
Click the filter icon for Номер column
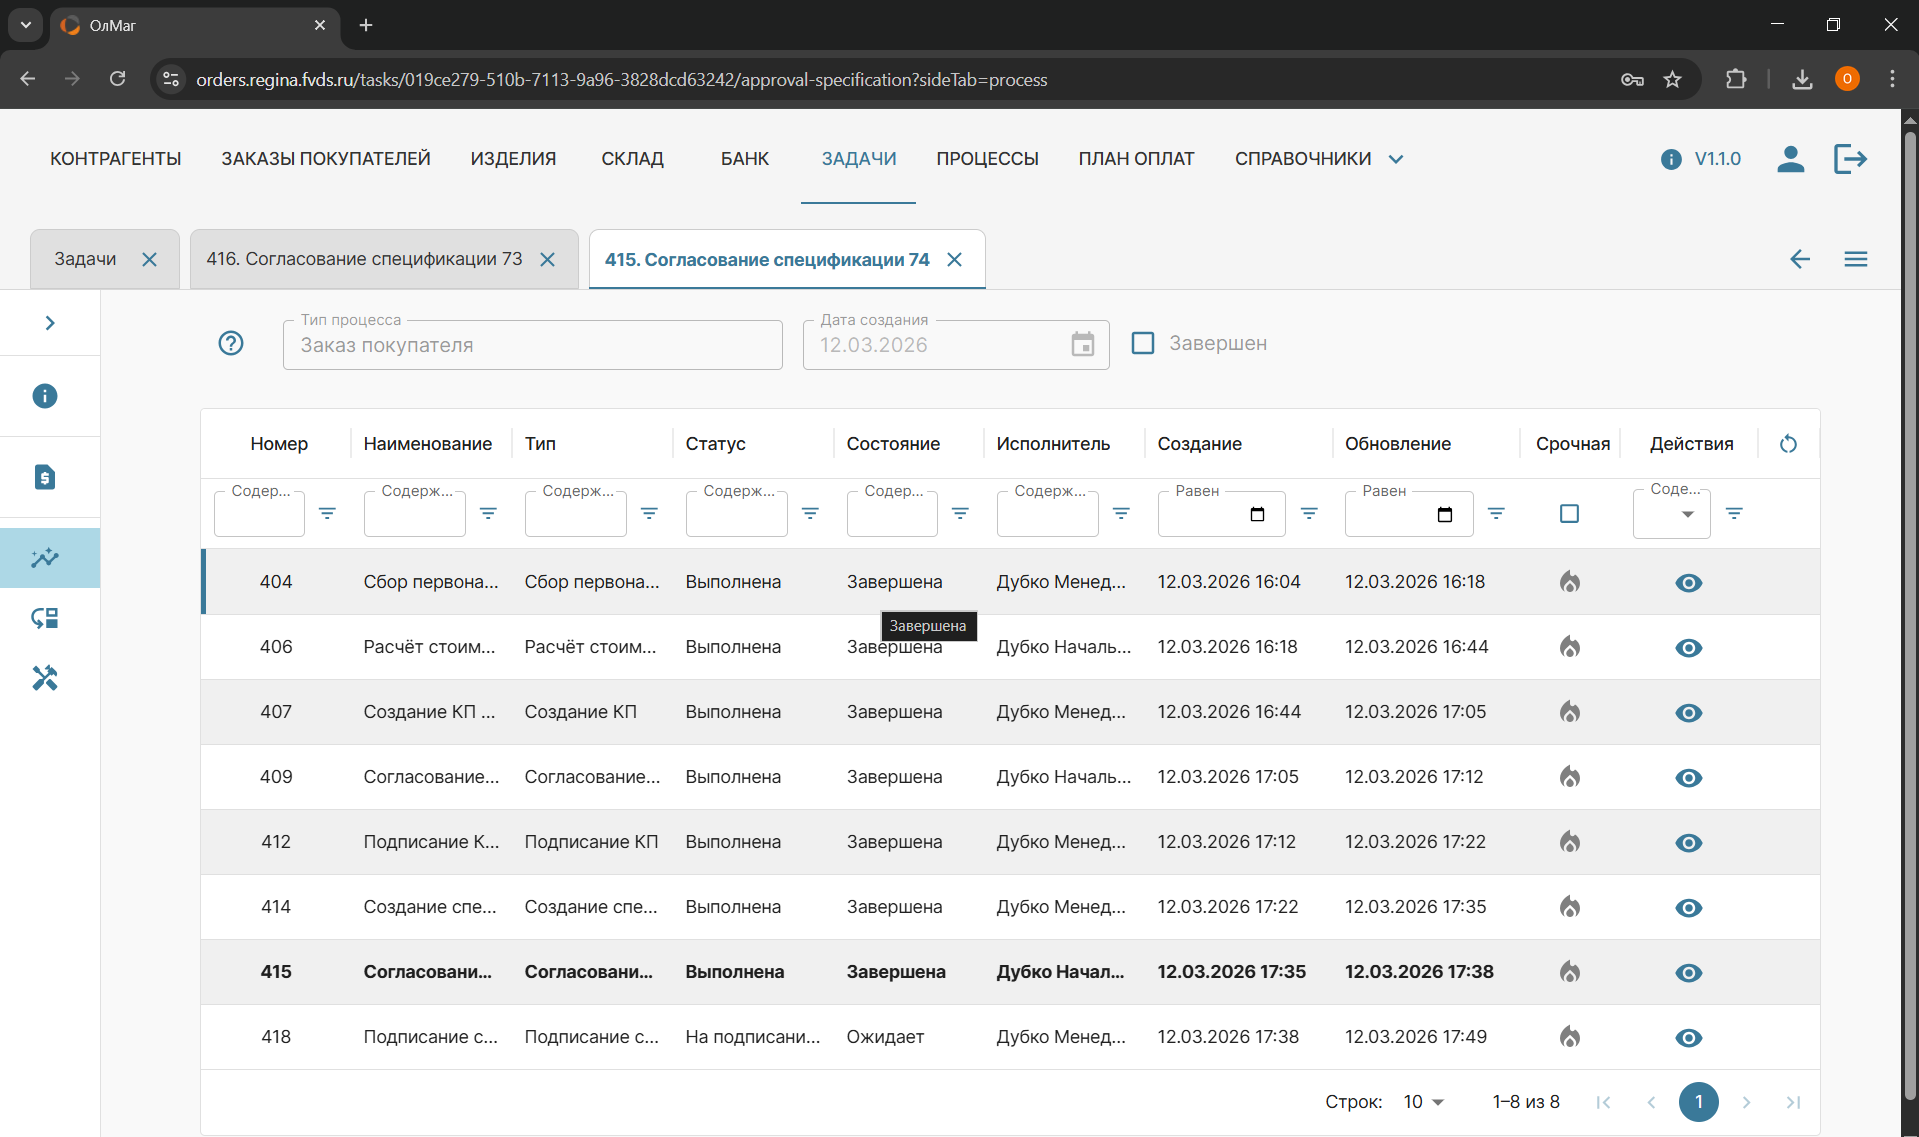click(327, 513)
